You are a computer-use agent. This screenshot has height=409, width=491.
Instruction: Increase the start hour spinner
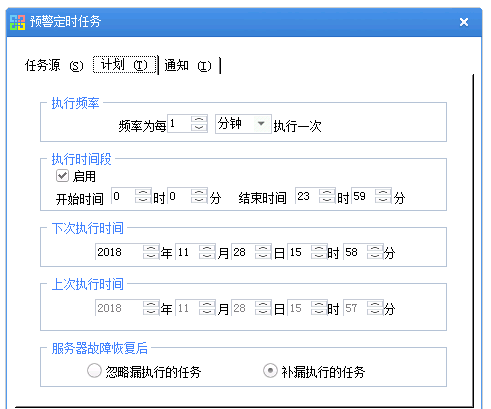[143, 192]
